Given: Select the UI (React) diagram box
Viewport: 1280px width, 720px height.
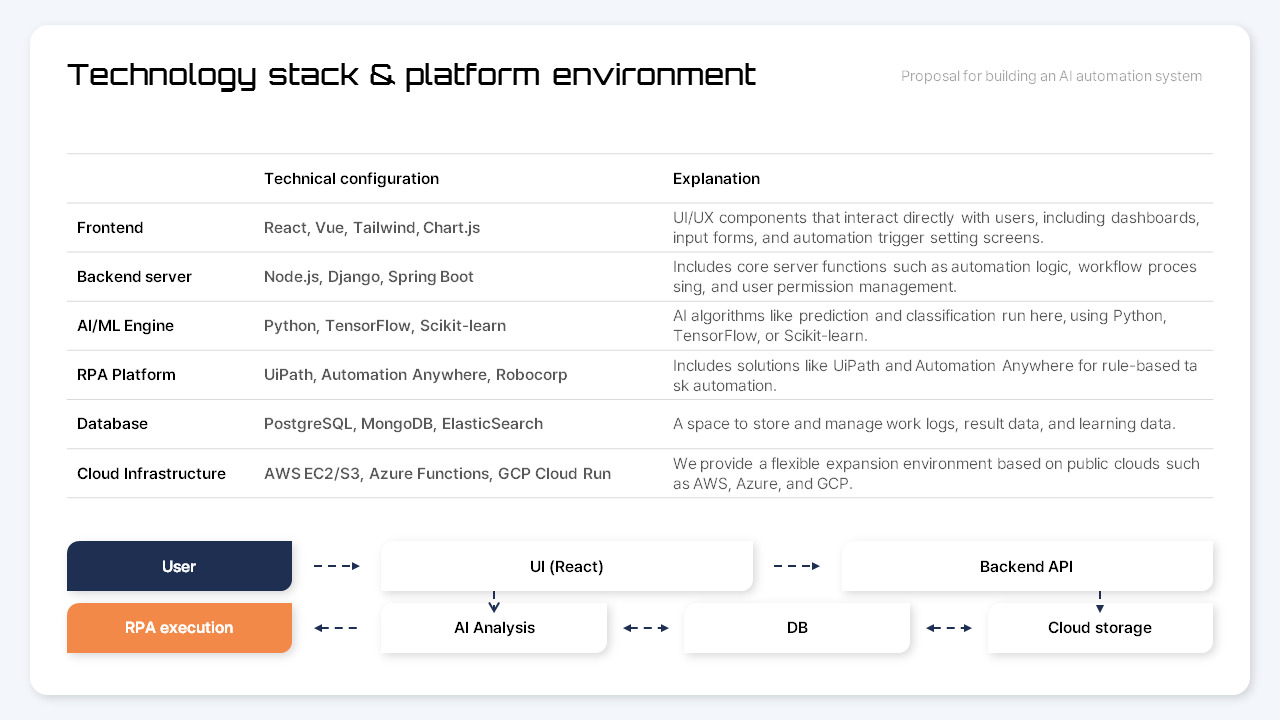Looking at the screenshot, I should [x=566, y=566].
